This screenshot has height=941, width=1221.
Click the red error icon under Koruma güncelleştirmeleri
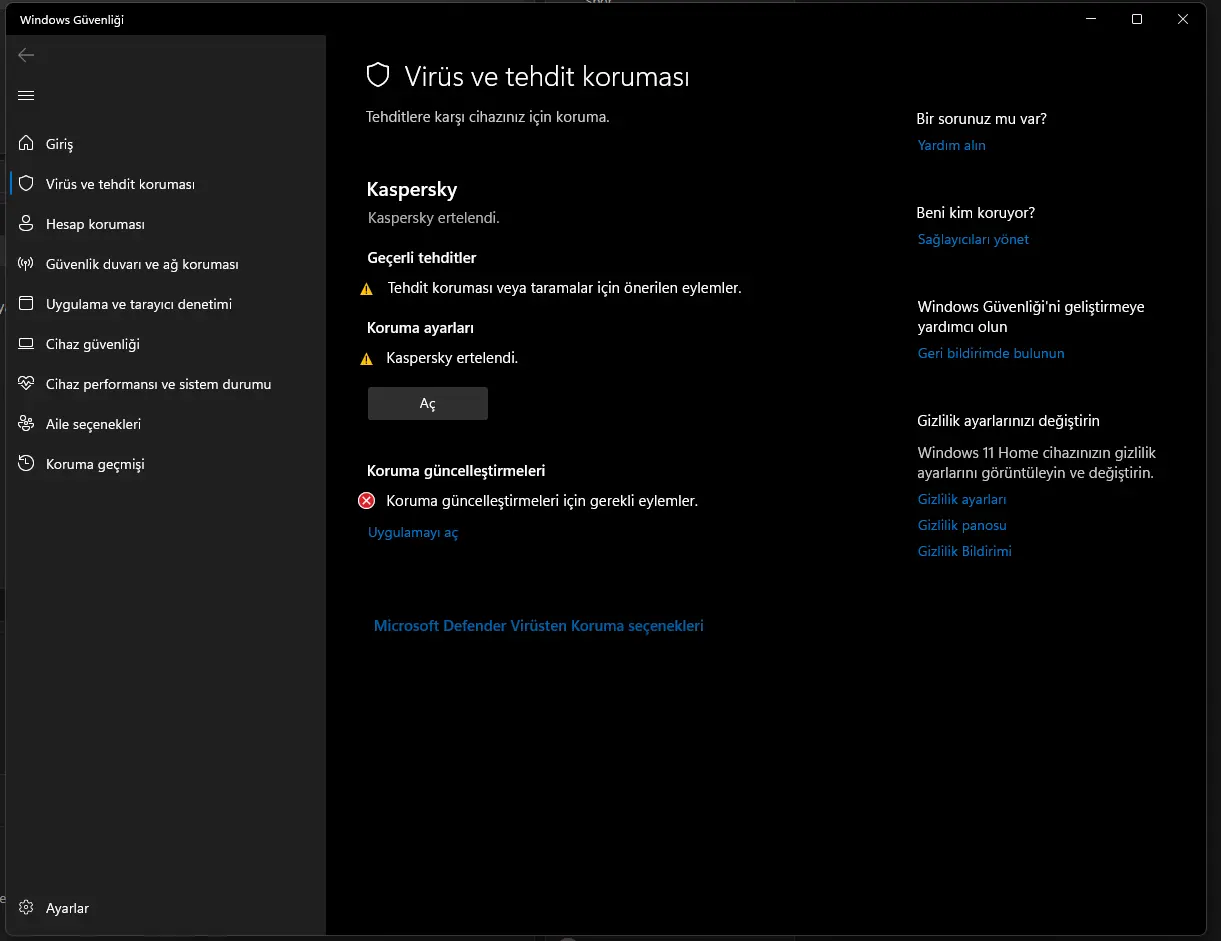(367, 500)
